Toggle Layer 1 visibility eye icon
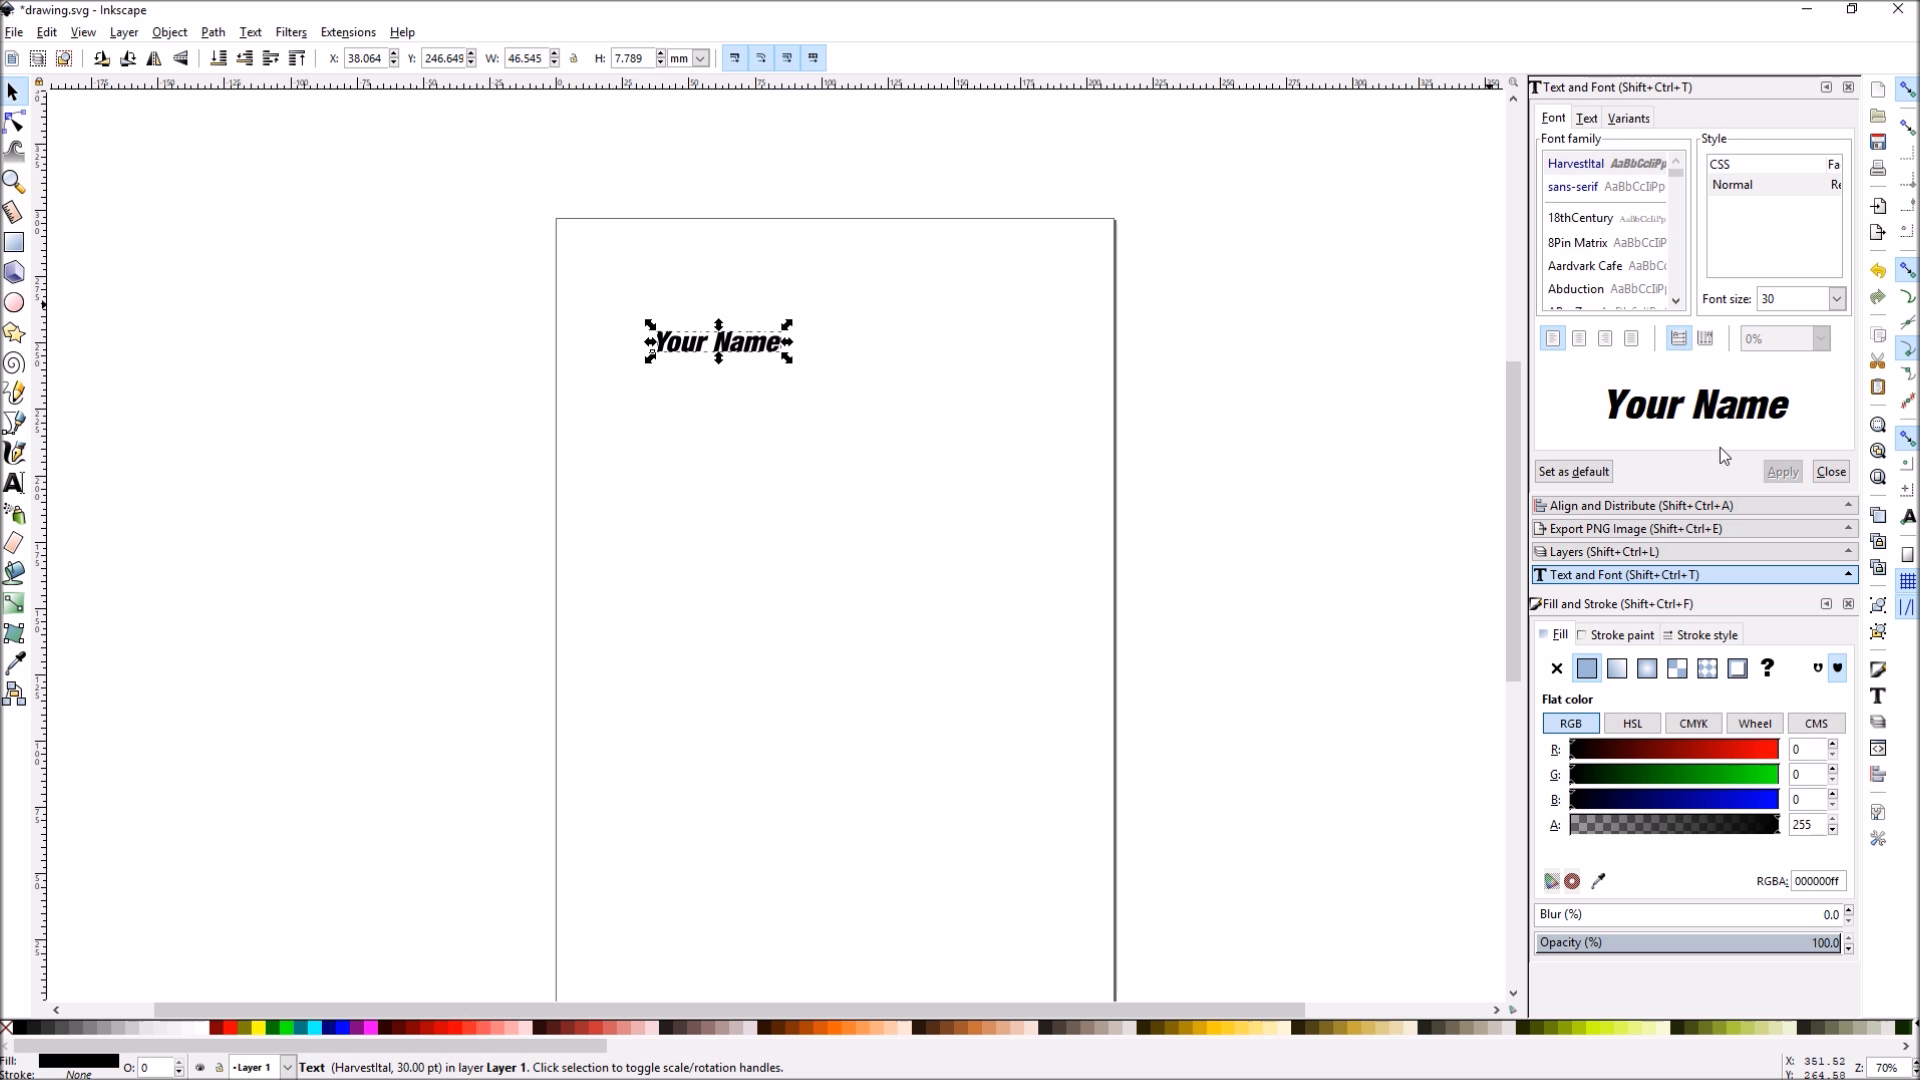The width and height of the screenshot is (1920, 1080). 200,1067
